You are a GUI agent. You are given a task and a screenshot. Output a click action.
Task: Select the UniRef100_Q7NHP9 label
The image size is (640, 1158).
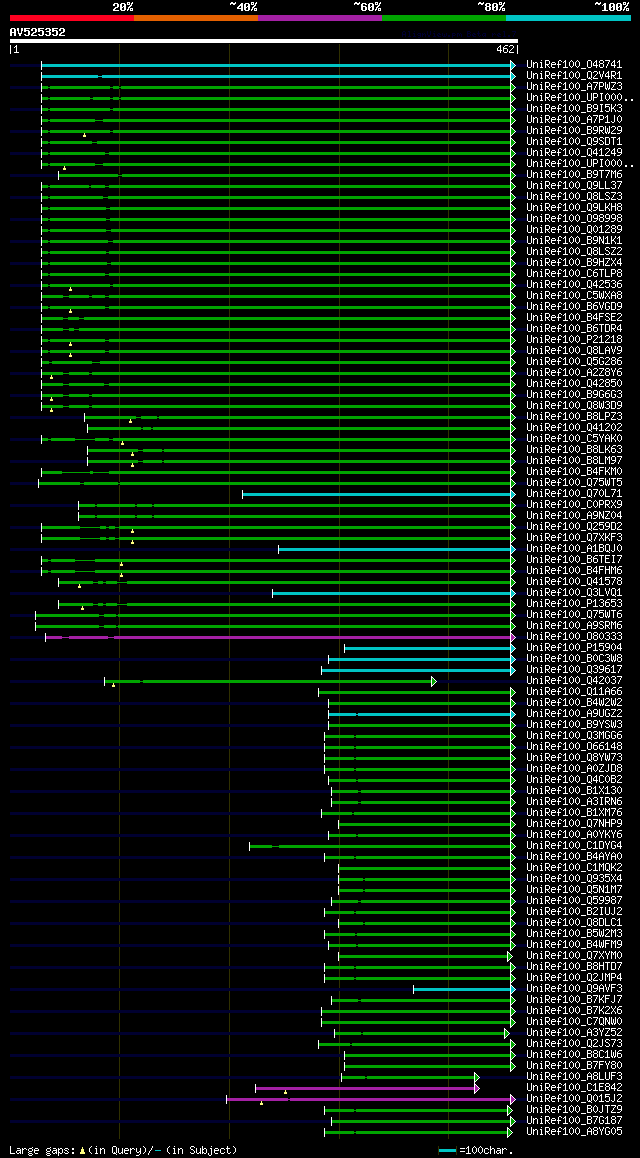pyautogui.click(x=574, y=824)
